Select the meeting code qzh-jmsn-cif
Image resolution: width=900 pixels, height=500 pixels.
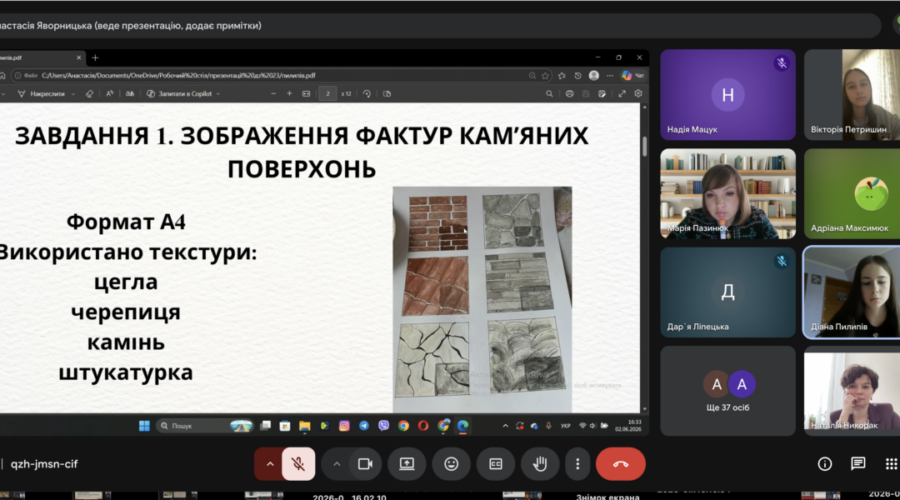click(44, 464)
